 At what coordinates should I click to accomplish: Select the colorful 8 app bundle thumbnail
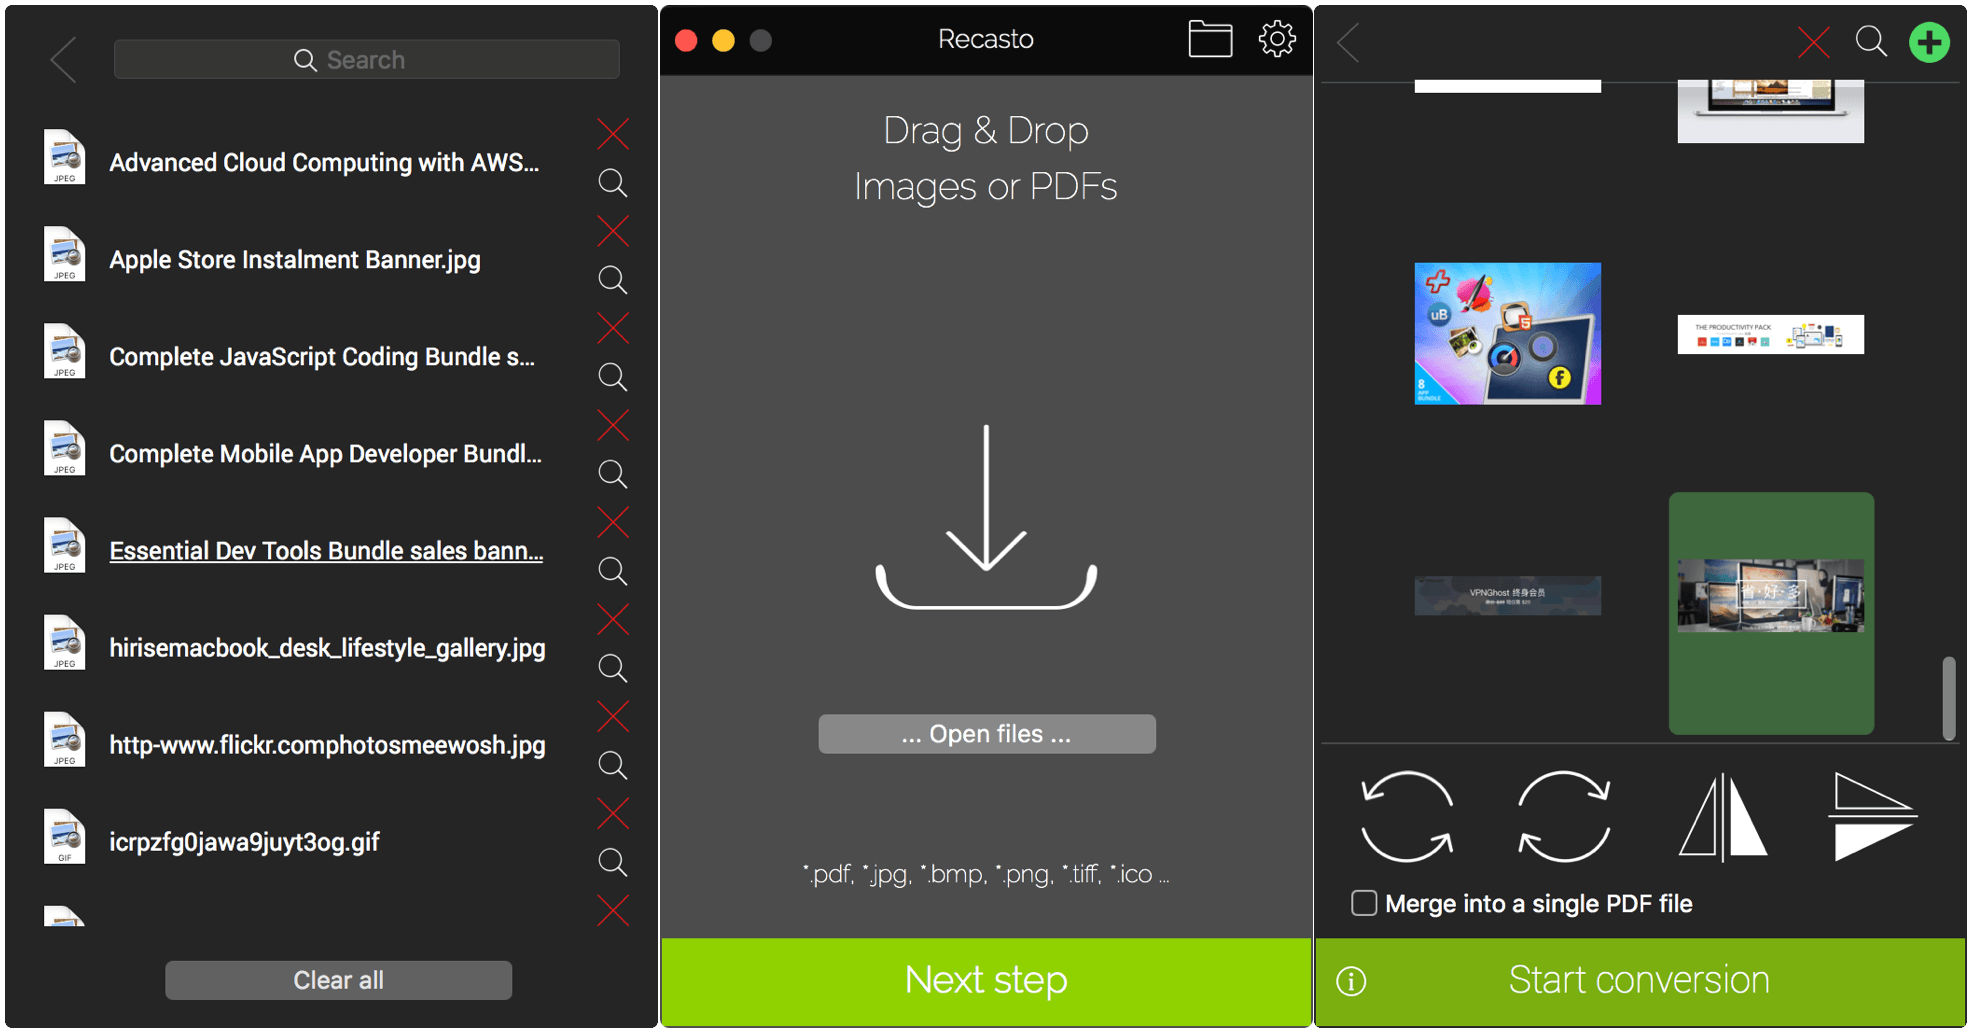pyautogui.click(x=1507, y=334)
